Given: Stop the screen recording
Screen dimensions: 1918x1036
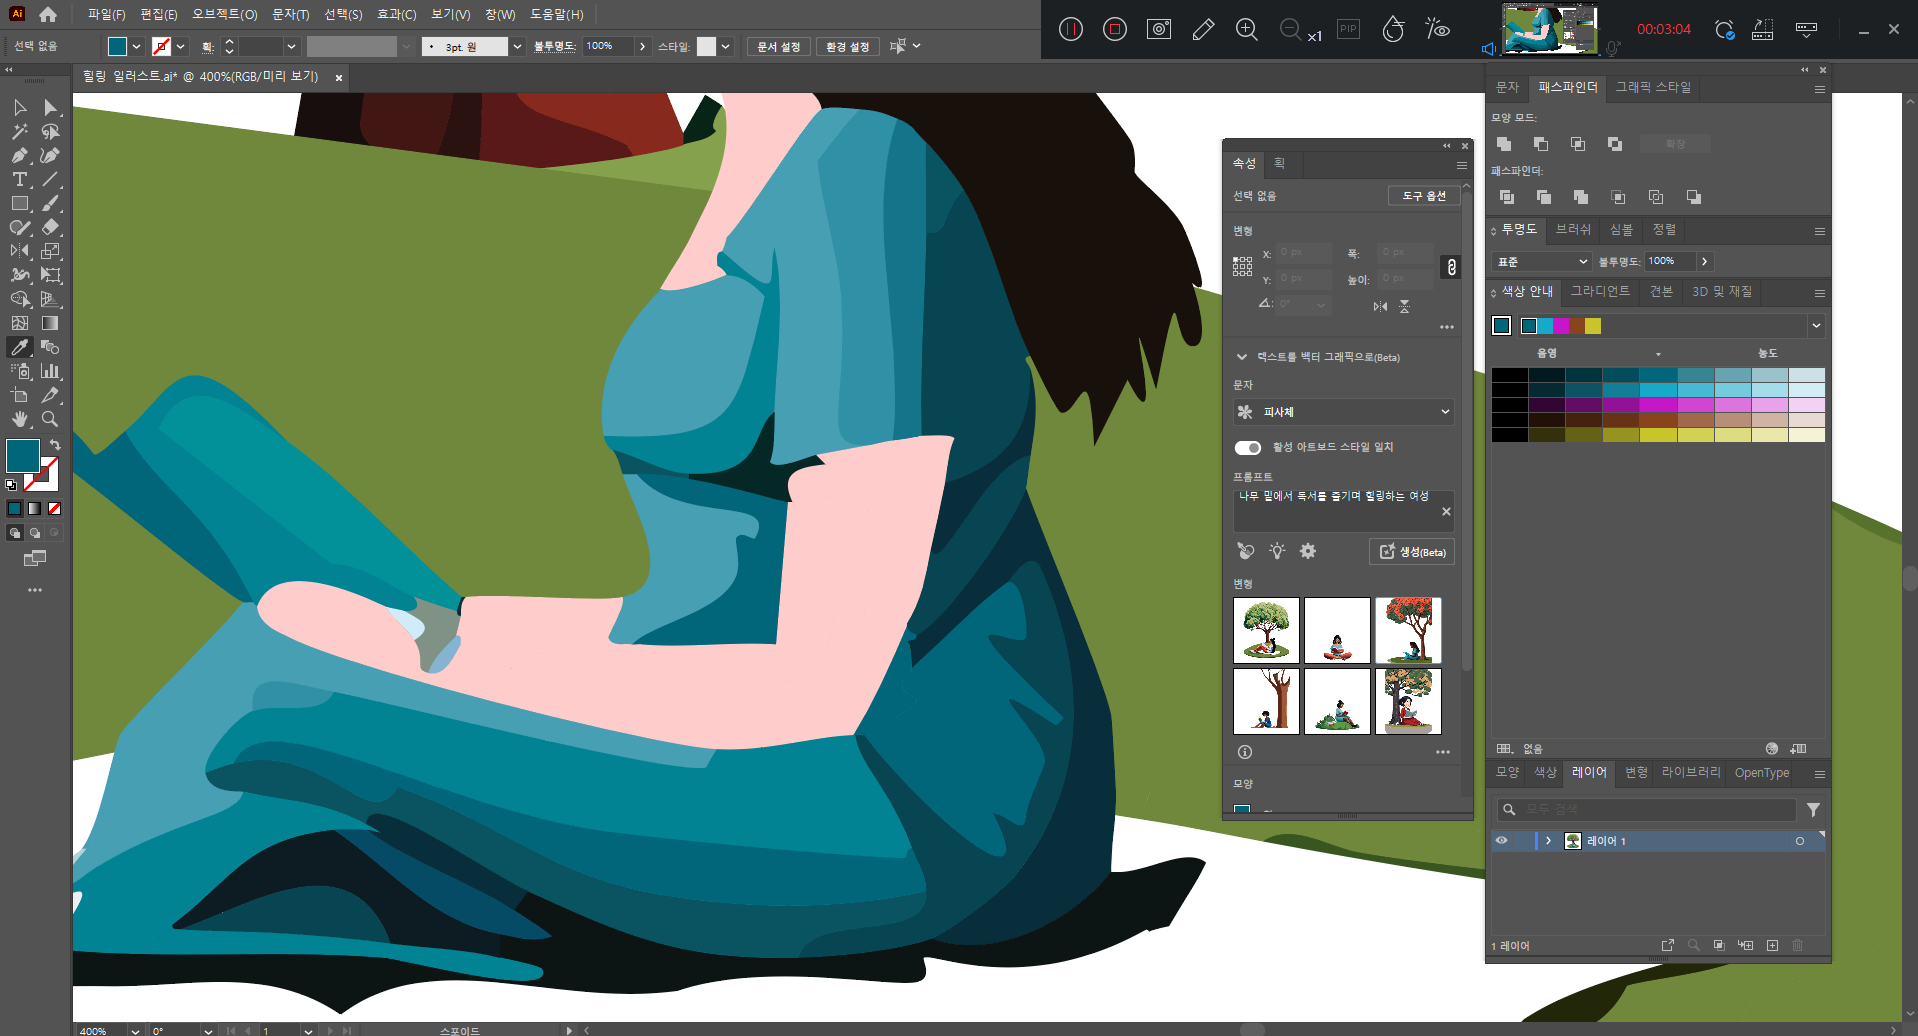Looking at the screenshot, I should click(x=1115, y=29).
